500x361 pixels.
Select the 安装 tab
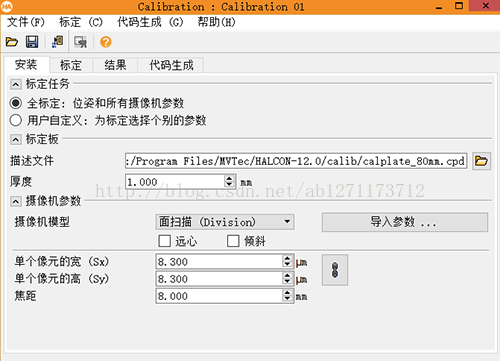[x=26, y=64]
